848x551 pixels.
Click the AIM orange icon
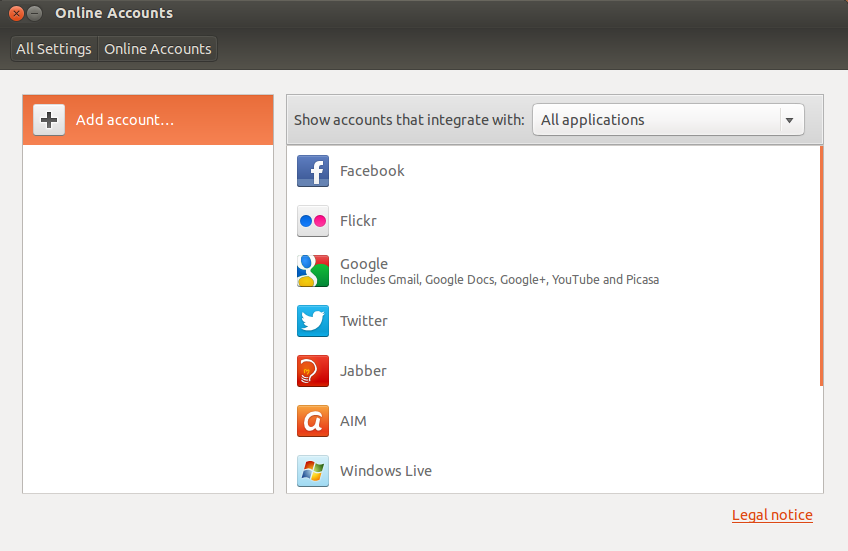coord(313,421)
